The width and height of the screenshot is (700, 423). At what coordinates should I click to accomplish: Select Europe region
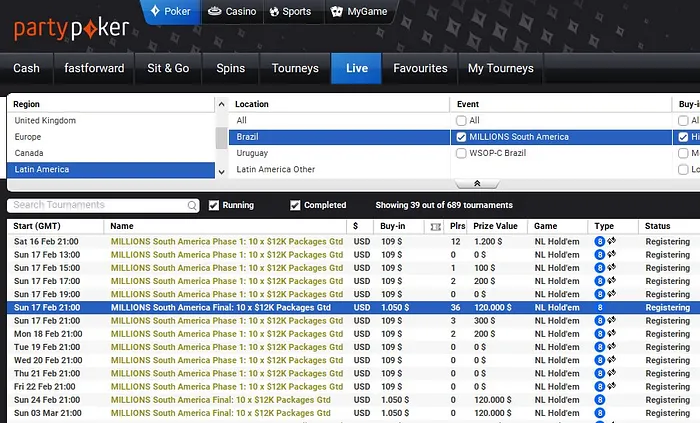pos(111,137)
